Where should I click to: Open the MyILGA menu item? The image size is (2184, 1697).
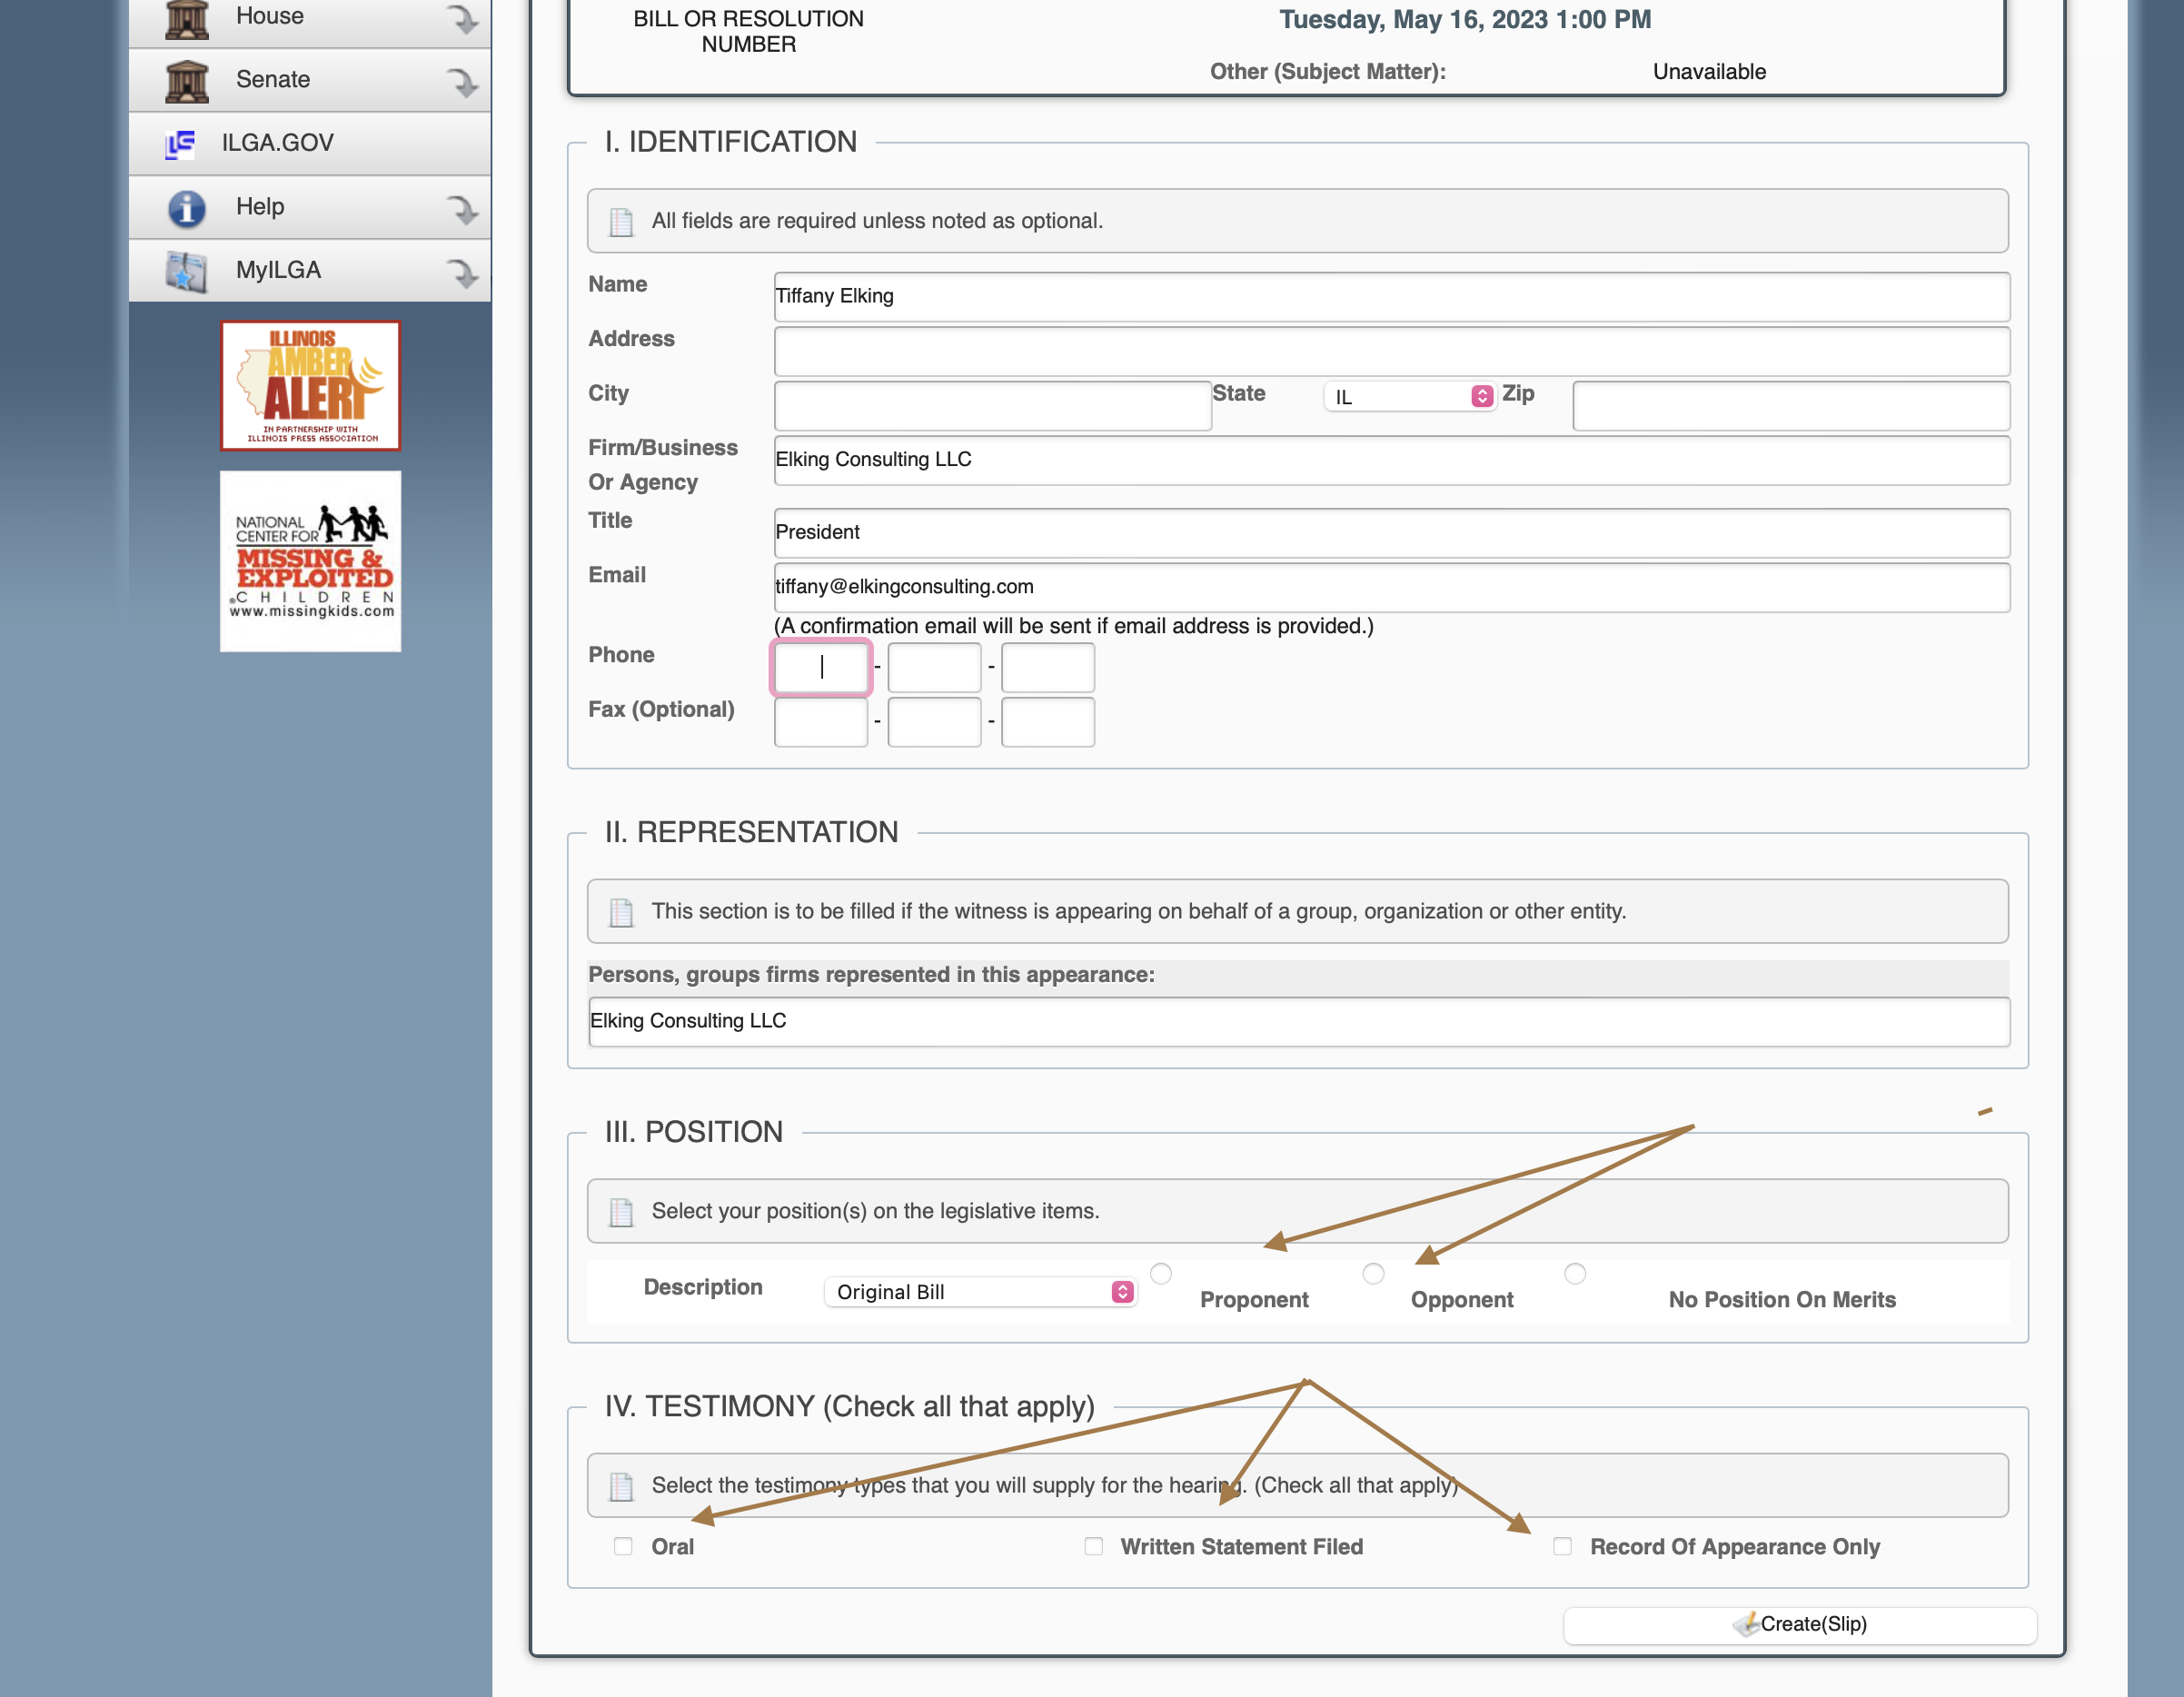278,271
